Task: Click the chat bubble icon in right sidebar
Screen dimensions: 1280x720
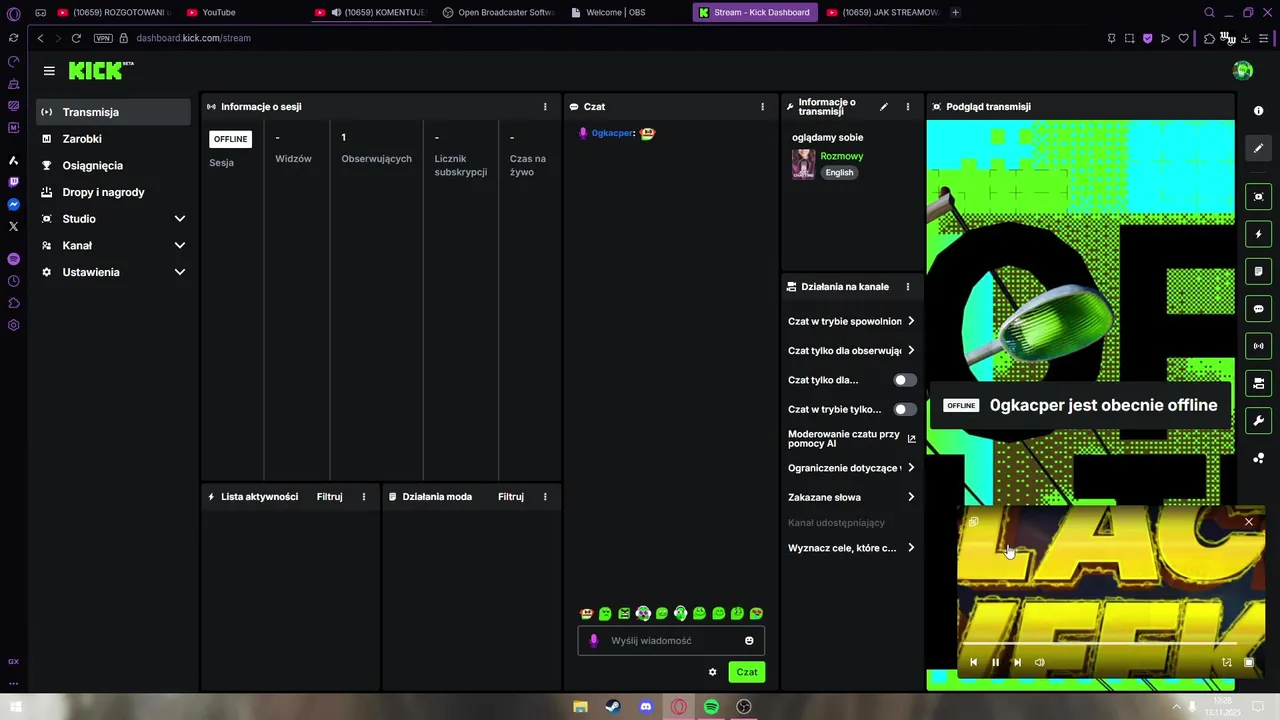Action: [x=1259, y=309]
